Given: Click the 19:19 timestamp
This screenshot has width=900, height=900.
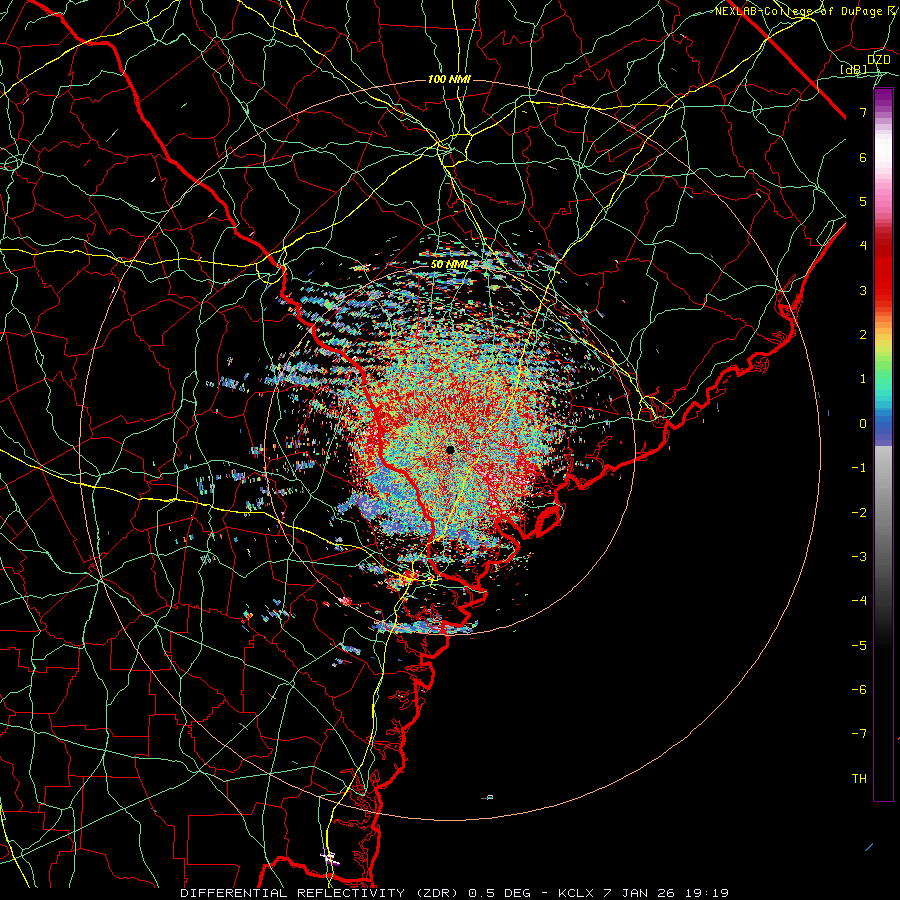Looking at the screenshot, I should pos(706,893).
